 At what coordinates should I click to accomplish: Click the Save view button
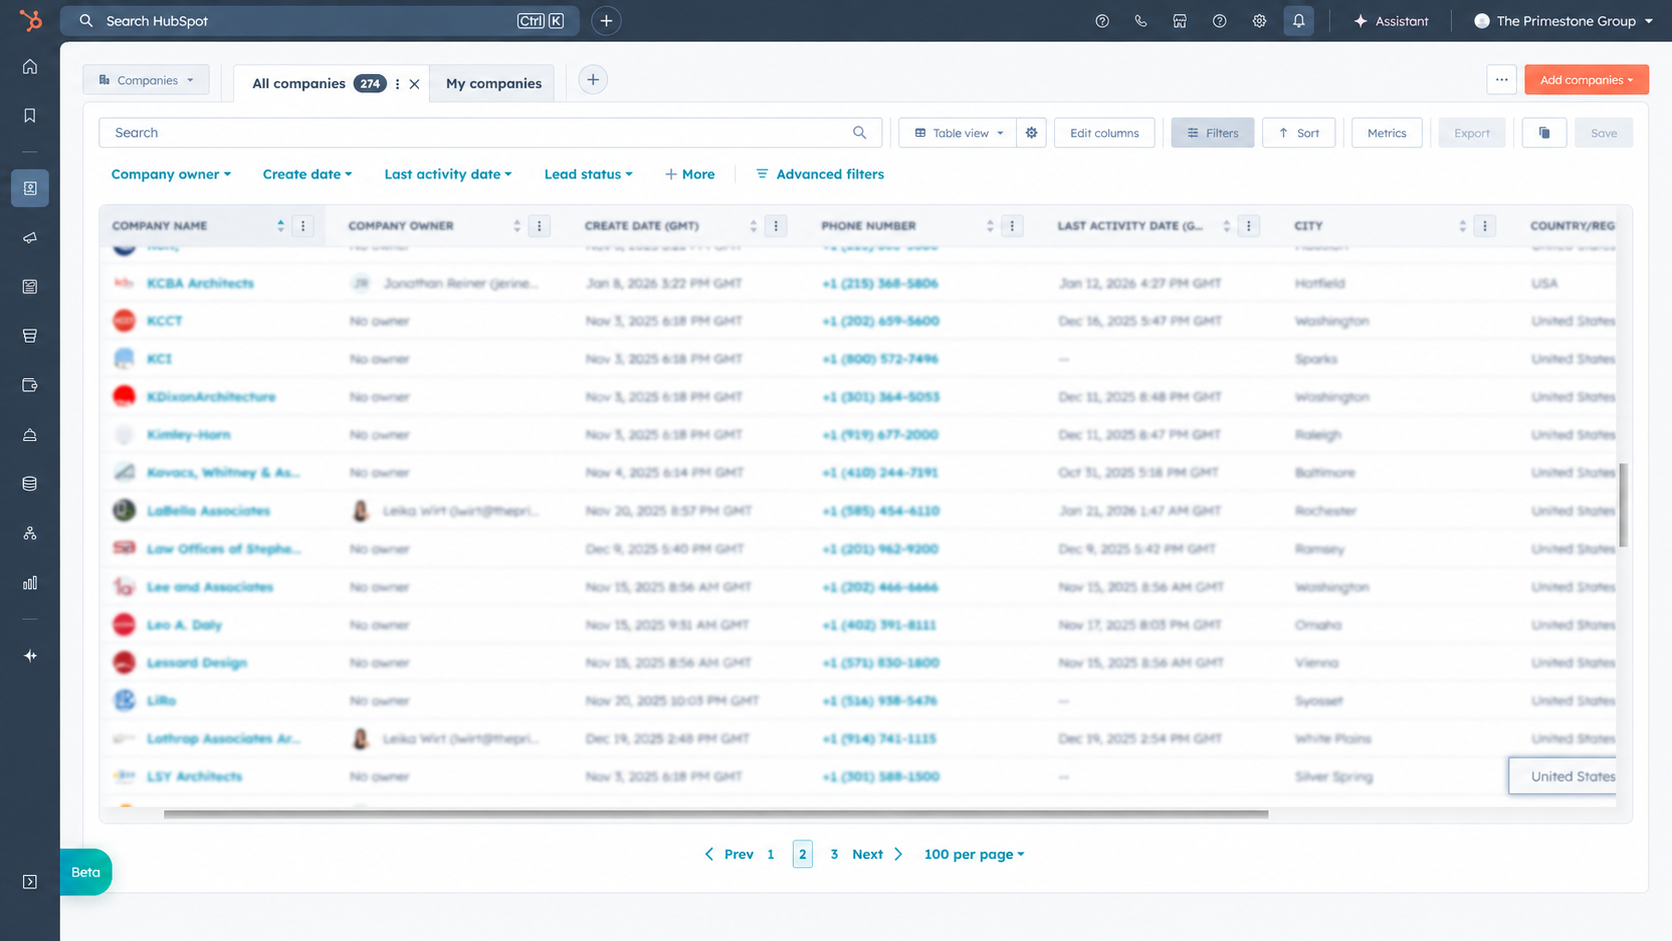(x=1603, y=133)
